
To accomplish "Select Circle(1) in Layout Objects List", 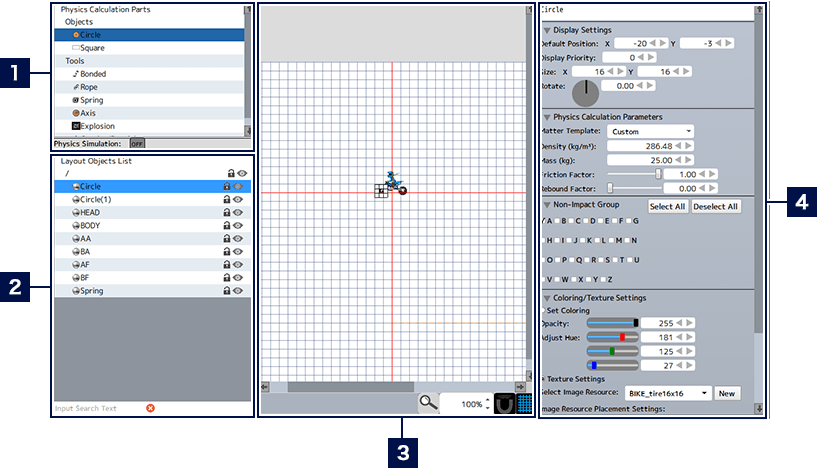I will pos(152,200).
